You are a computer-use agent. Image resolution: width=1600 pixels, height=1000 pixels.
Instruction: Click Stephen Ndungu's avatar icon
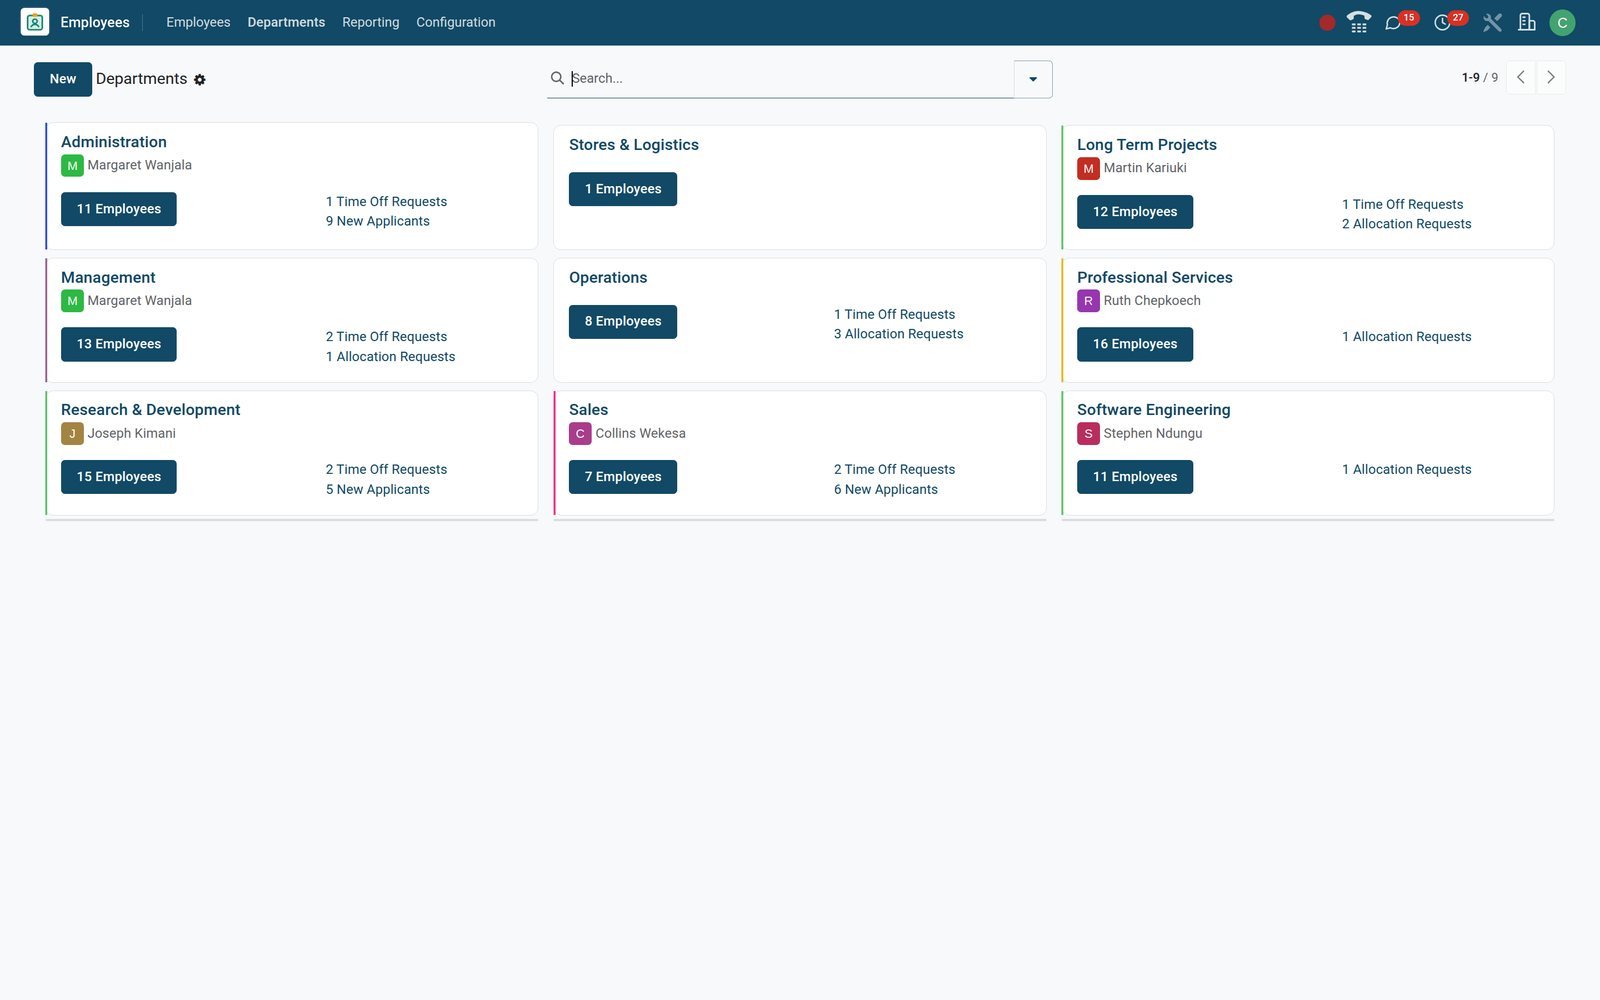tap(1088, 434)
